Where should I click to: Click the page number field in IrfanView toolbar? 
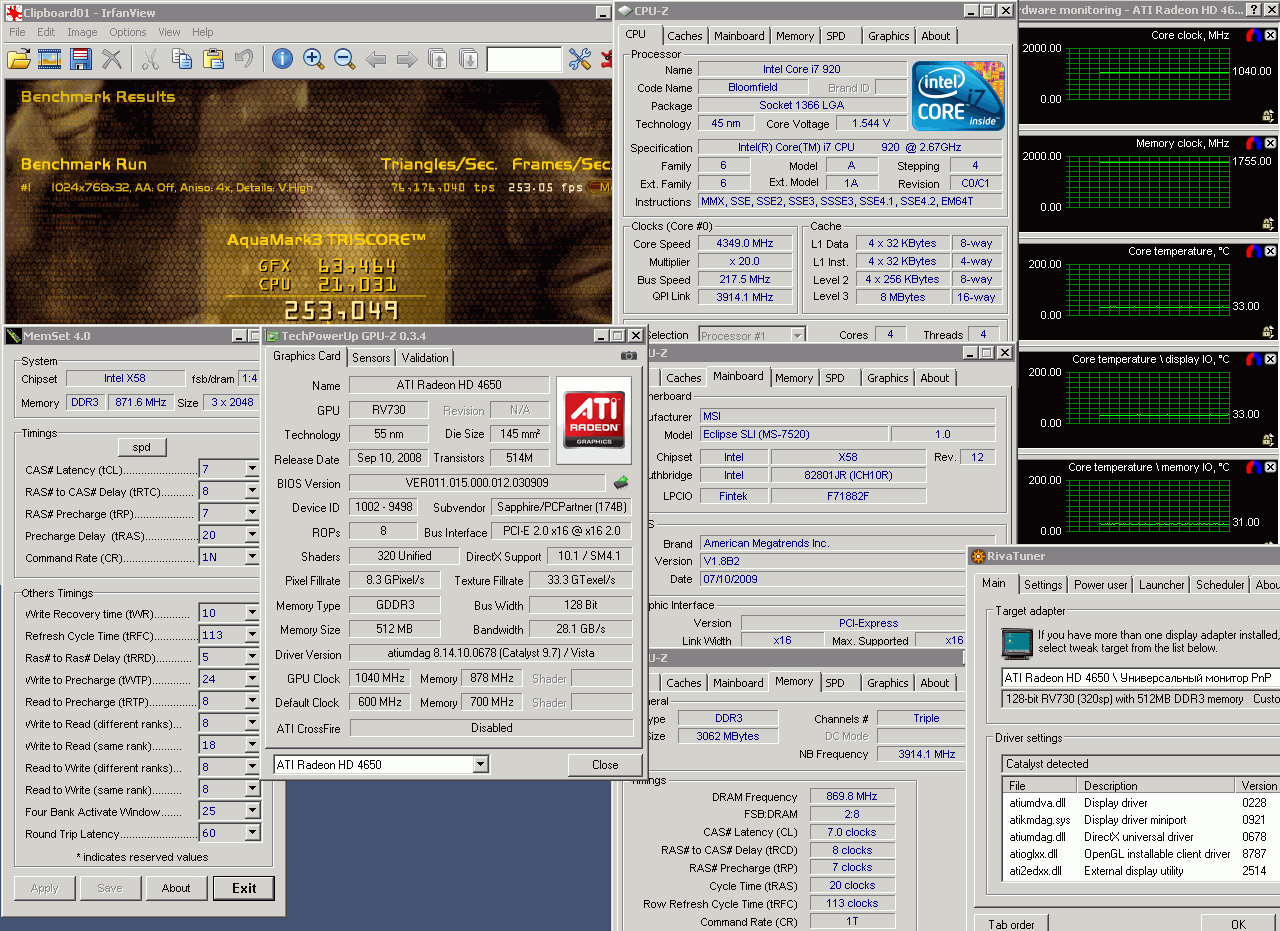coord(524,60)
